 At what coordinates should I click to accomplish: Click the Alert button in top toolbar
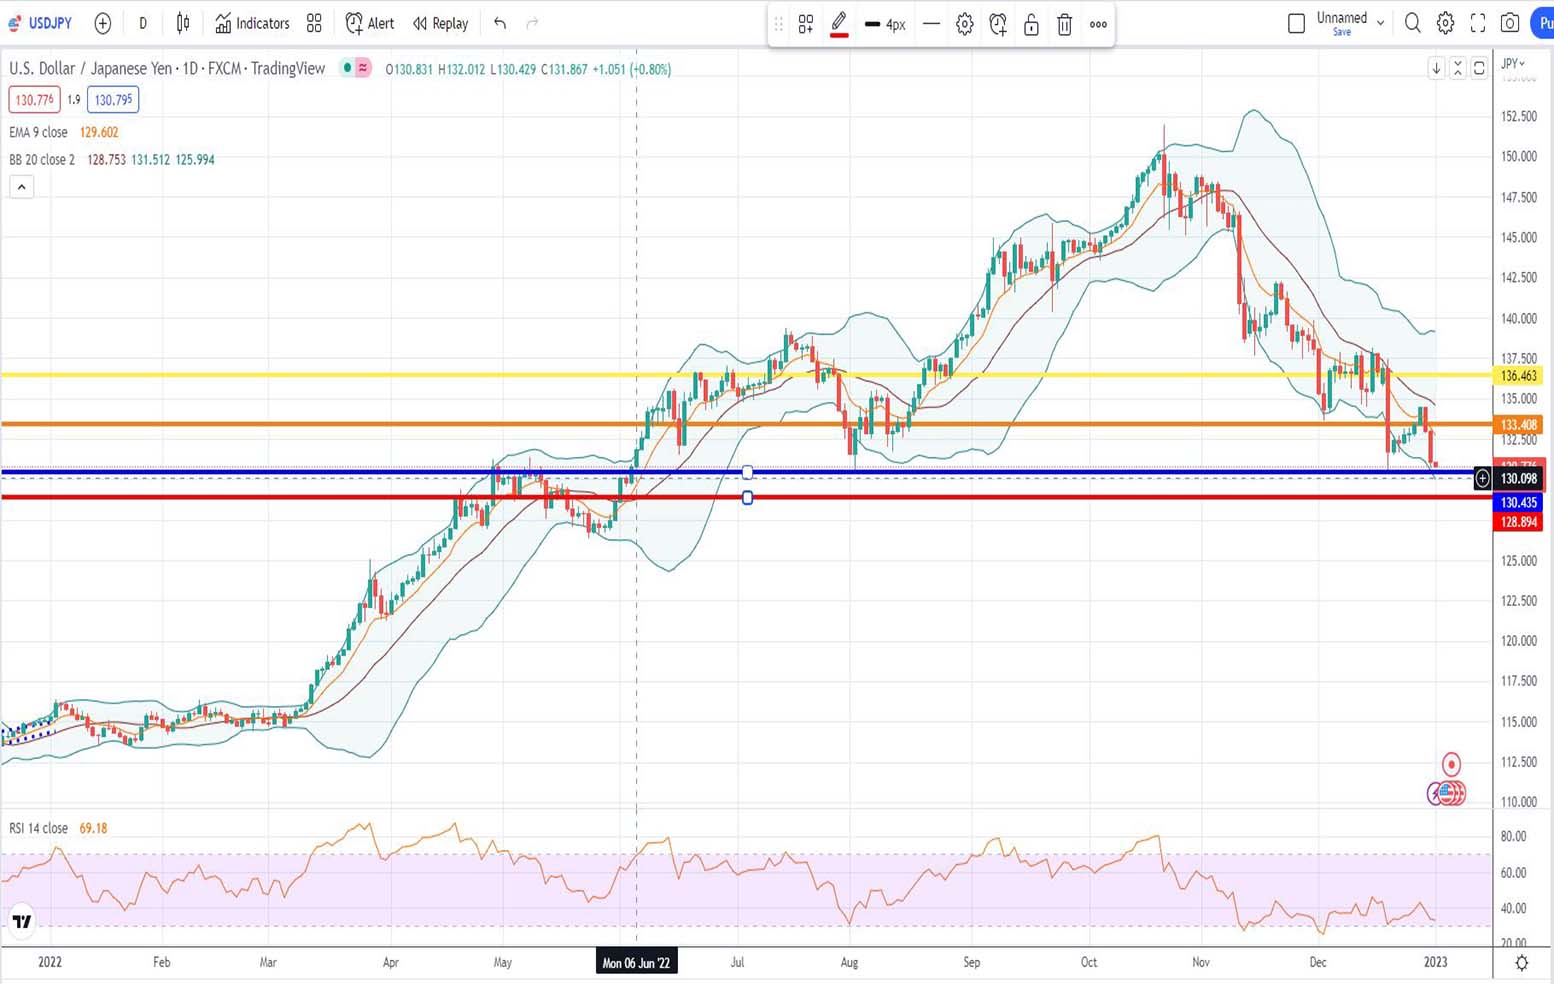click(x=369, y=23)
